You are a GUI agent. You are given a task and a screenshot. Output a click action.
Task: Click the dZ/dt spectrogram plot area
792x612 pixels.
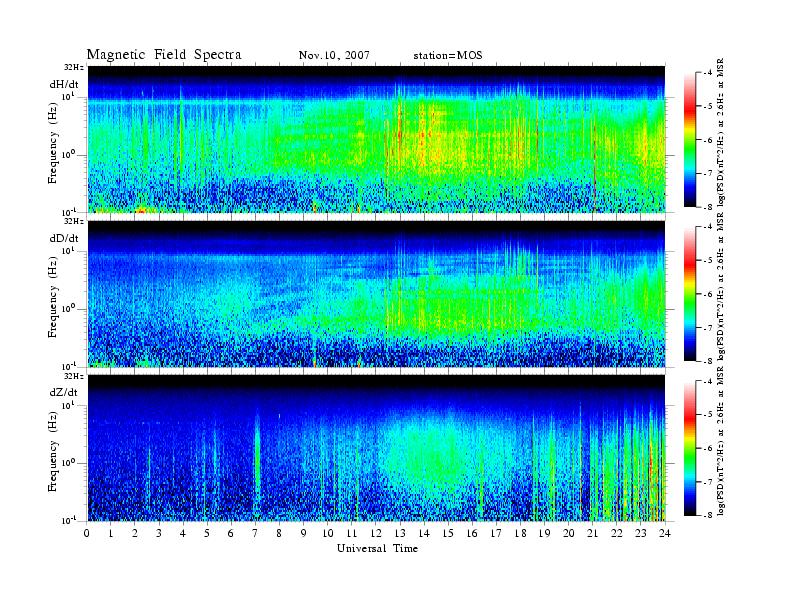(376, 448)
